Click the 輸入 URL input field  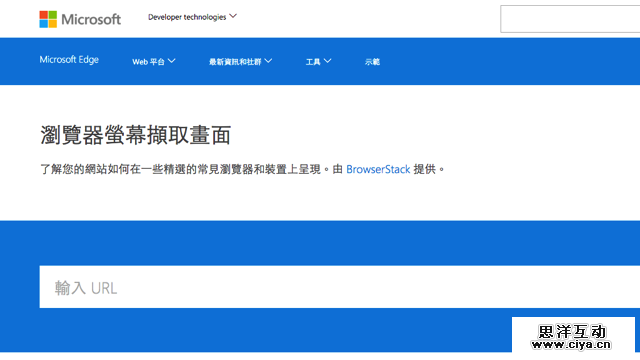(340, 287)
